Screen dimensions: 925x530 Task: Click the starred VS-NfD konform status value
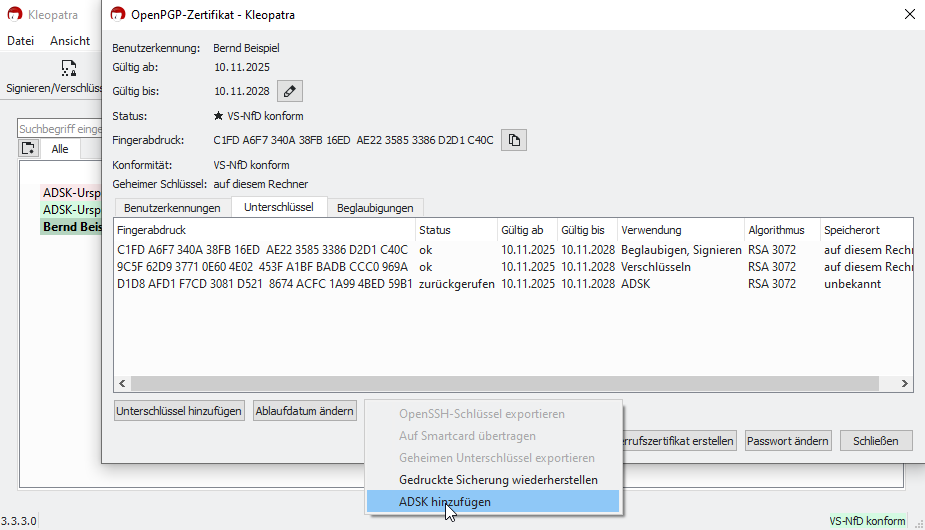coord(258,116)
